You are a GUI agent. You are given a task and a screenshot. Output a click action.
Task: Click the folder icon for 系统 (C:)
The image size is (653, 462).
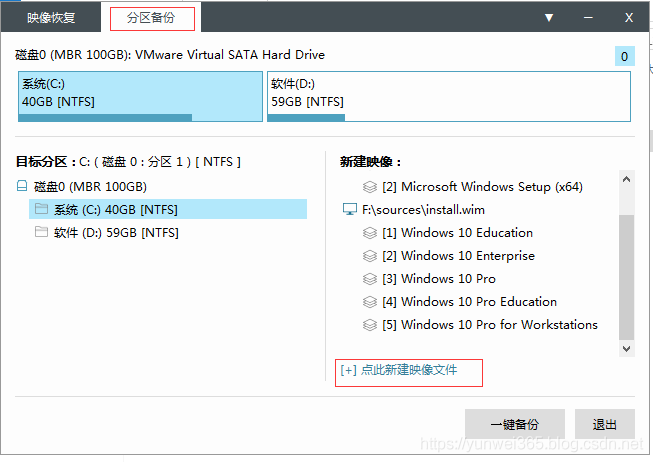click(x=41, y=209)
